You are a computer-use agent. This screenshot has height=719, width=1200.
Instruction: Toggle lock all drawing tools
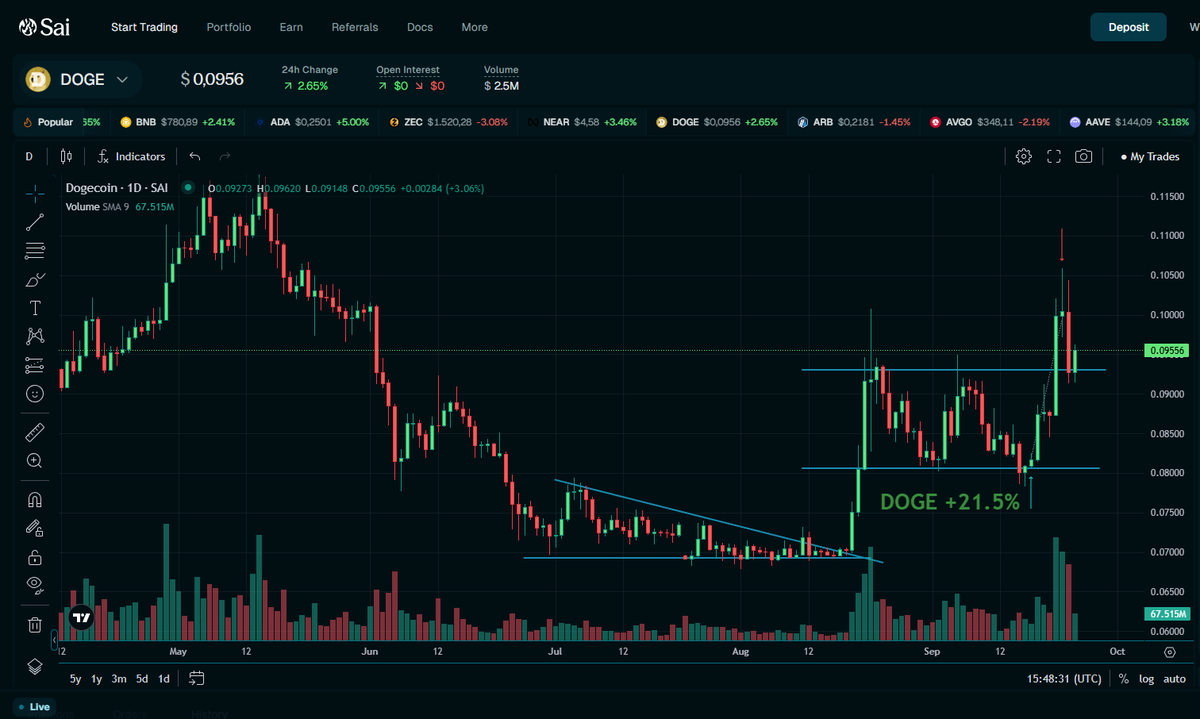click(35, 557)
